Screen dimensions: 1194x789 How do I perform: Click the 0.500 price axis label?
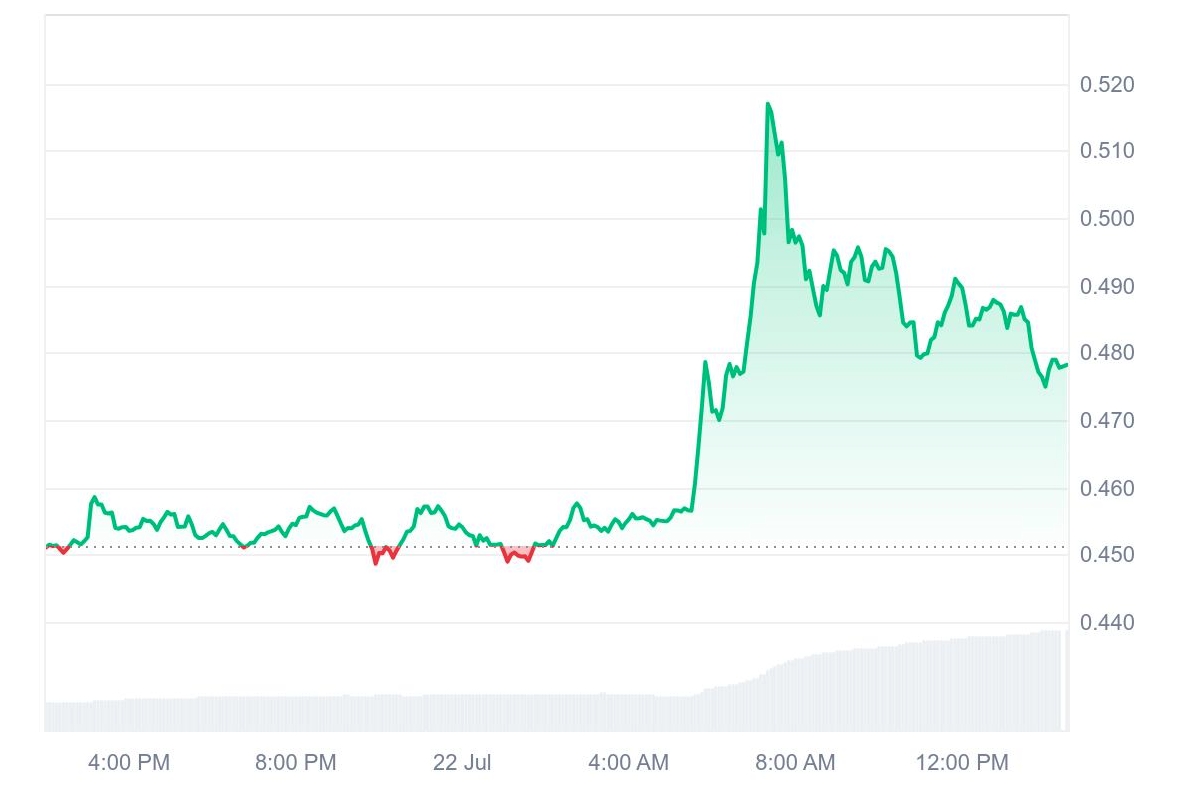click(1107, 219)
